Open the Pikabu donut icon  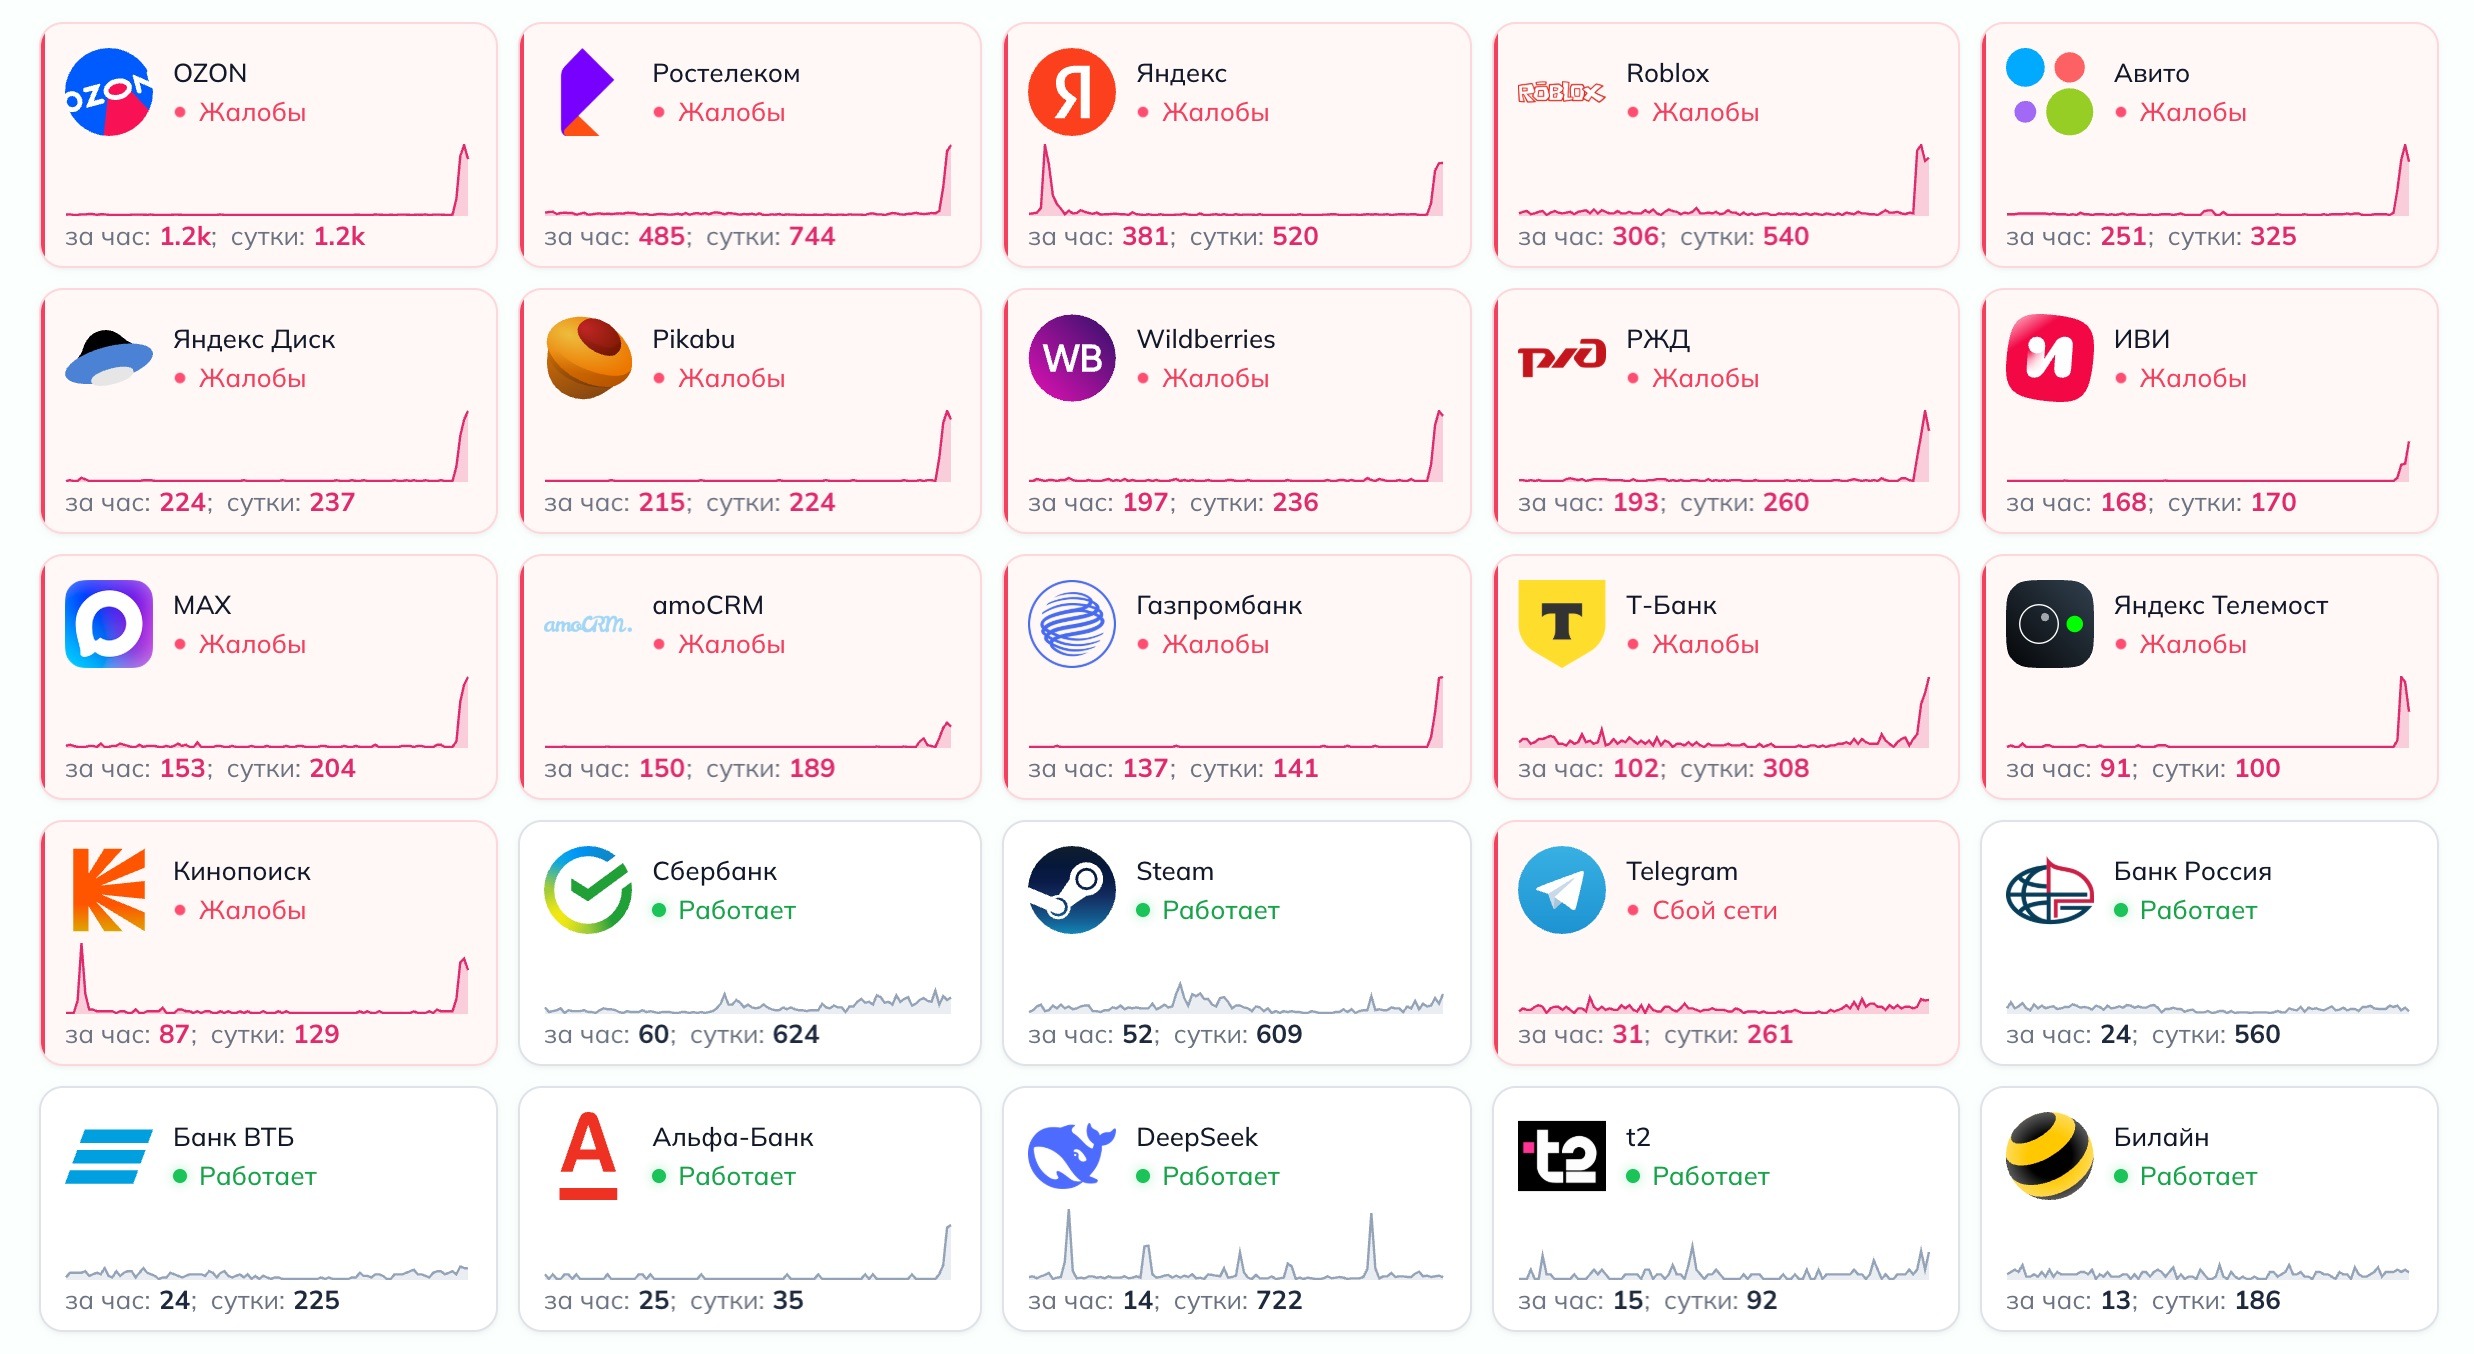click(x=588, y=358)
